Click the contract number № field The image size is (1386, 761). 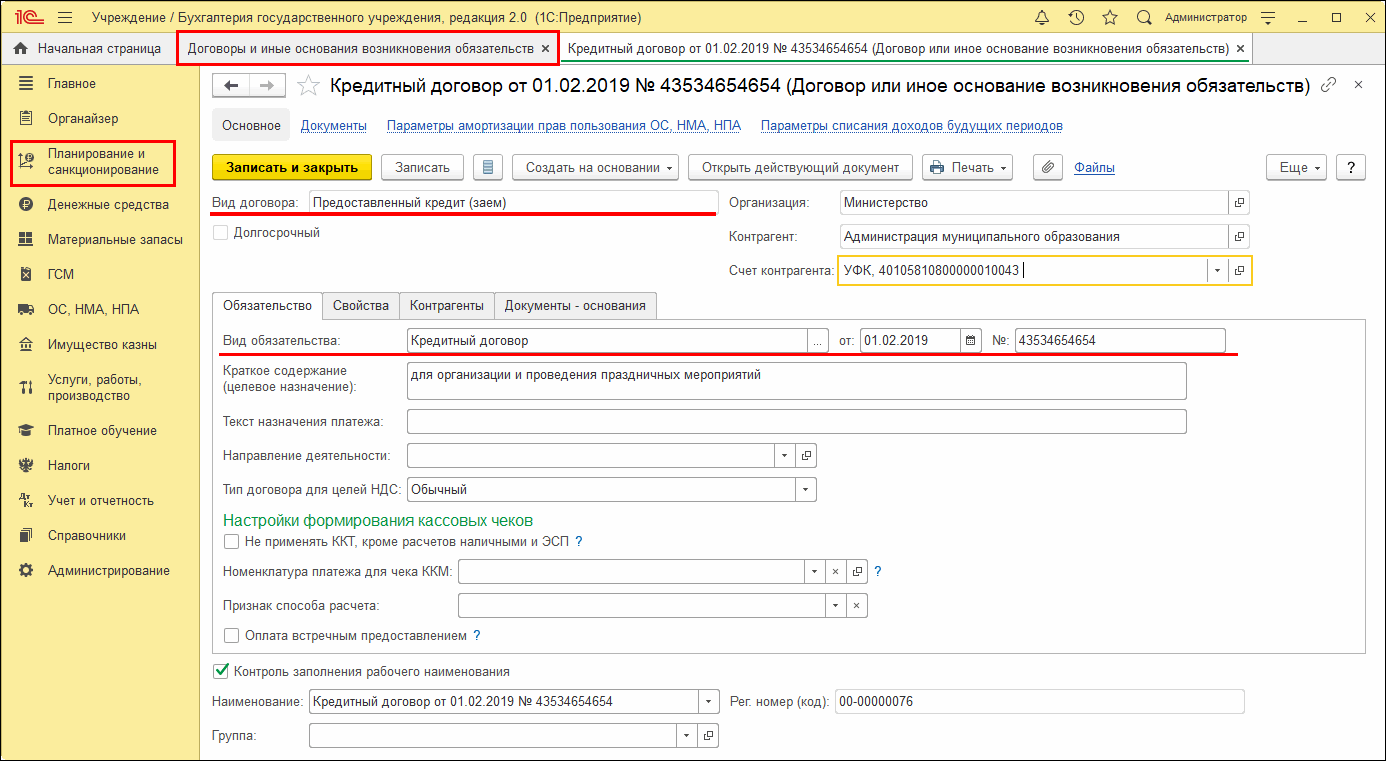click(1120, 340)
